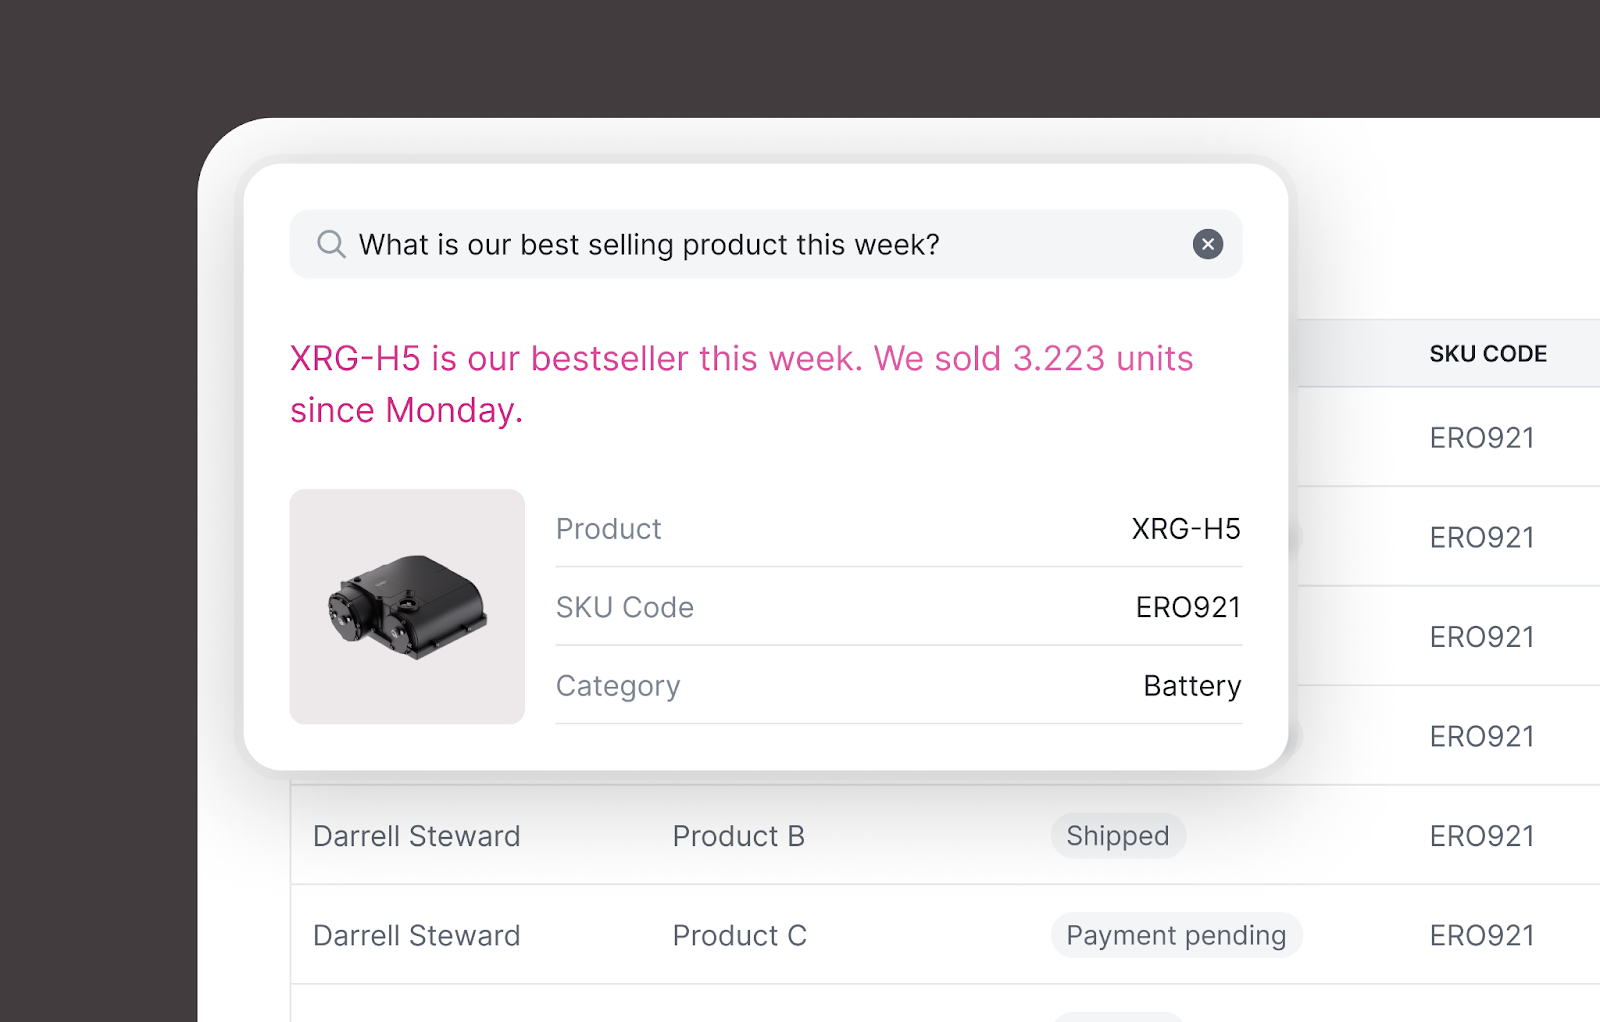Select Darrell Steward in Product B row
Screen dimensions: 1600x1022
click(417, 836)
